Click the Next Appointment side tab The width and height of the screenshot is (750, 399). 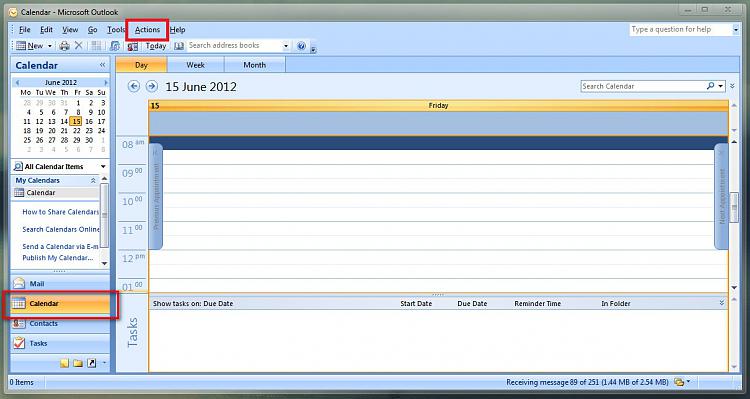tap(721, 196)
